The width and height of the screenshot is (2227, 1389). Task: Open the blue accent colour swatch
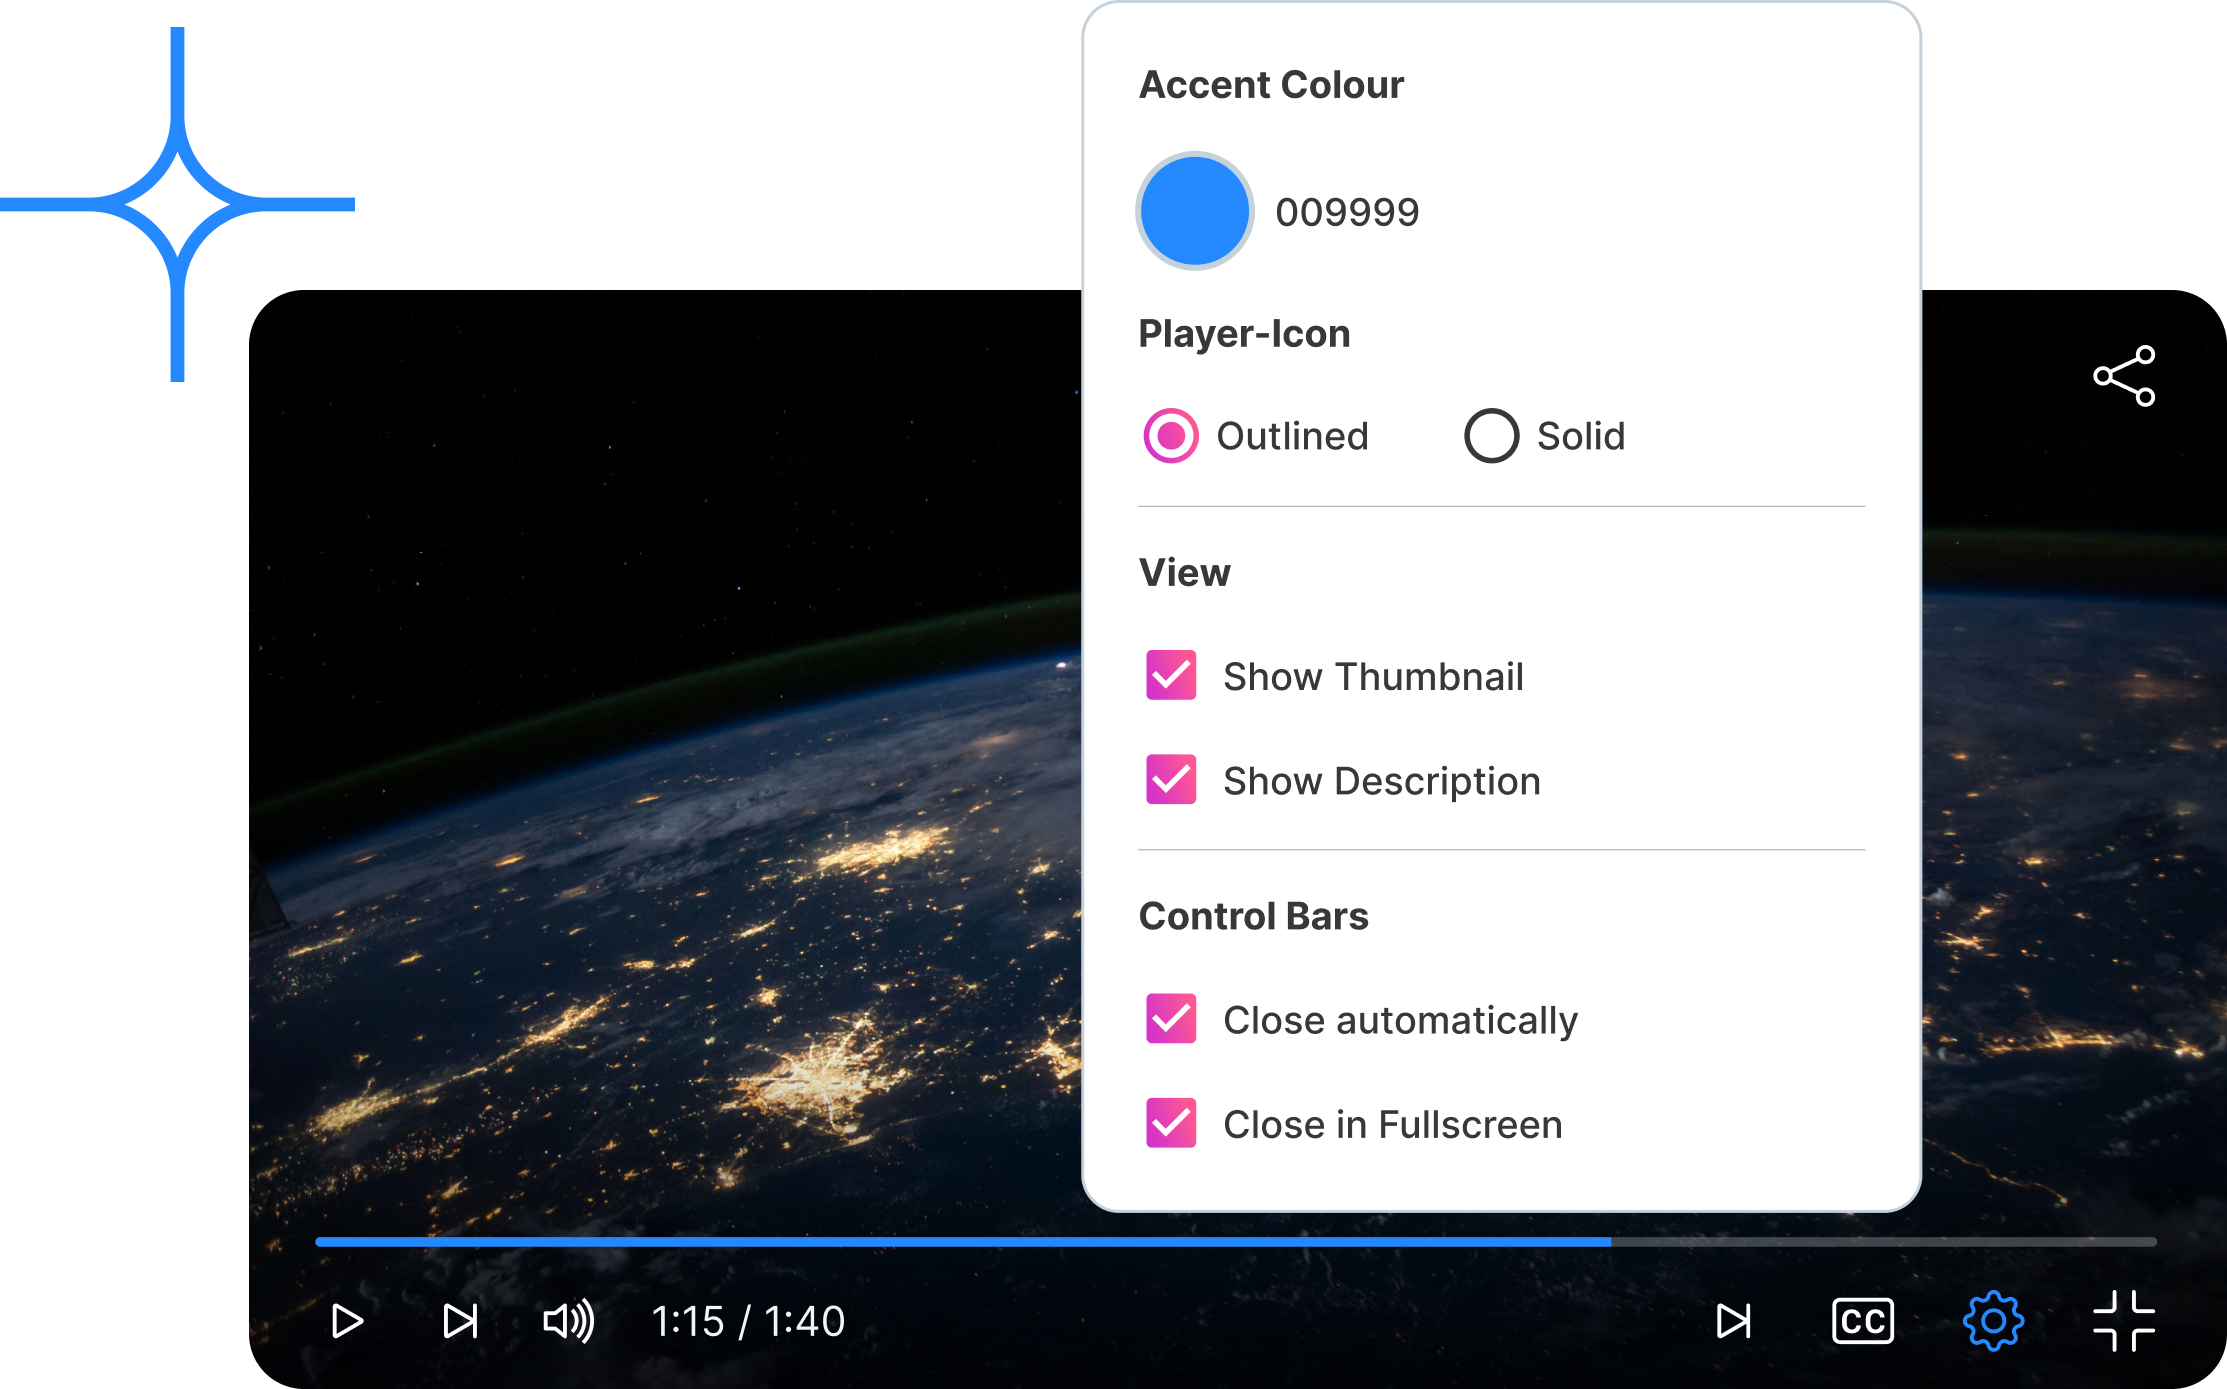pyautogui.click(x=1195, y=211)
